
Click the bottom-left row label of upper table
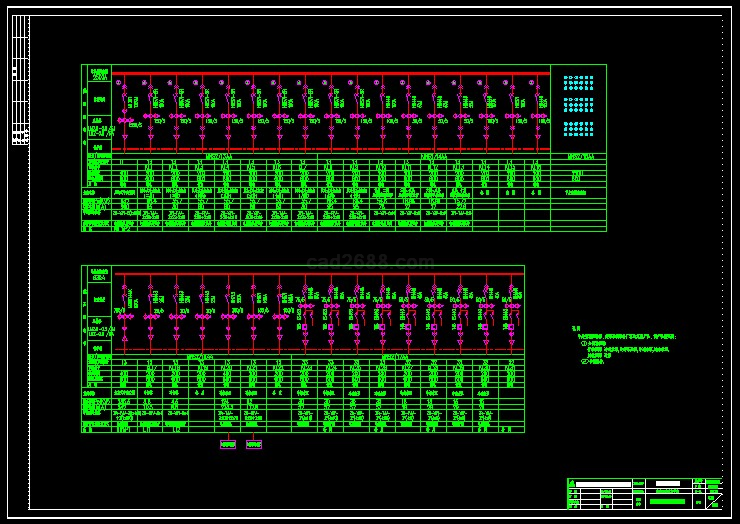click(x=95, y=226)
